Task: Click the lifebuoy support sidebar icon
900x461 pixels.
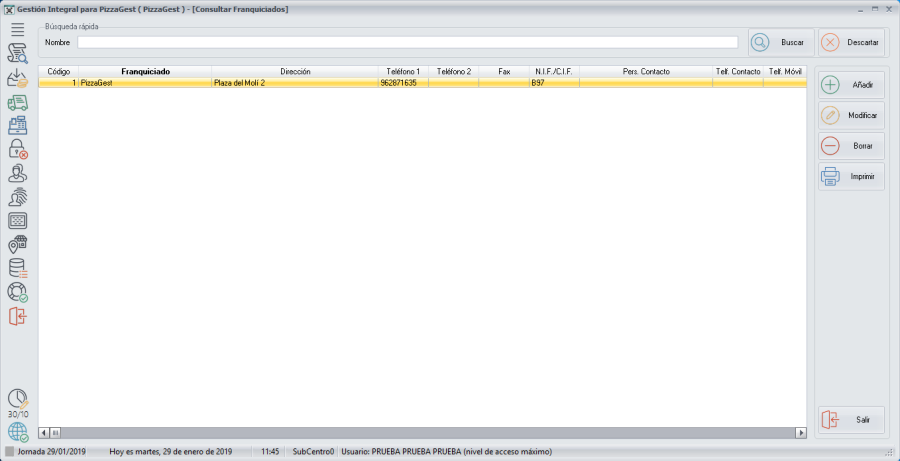Action: [17, 292]
